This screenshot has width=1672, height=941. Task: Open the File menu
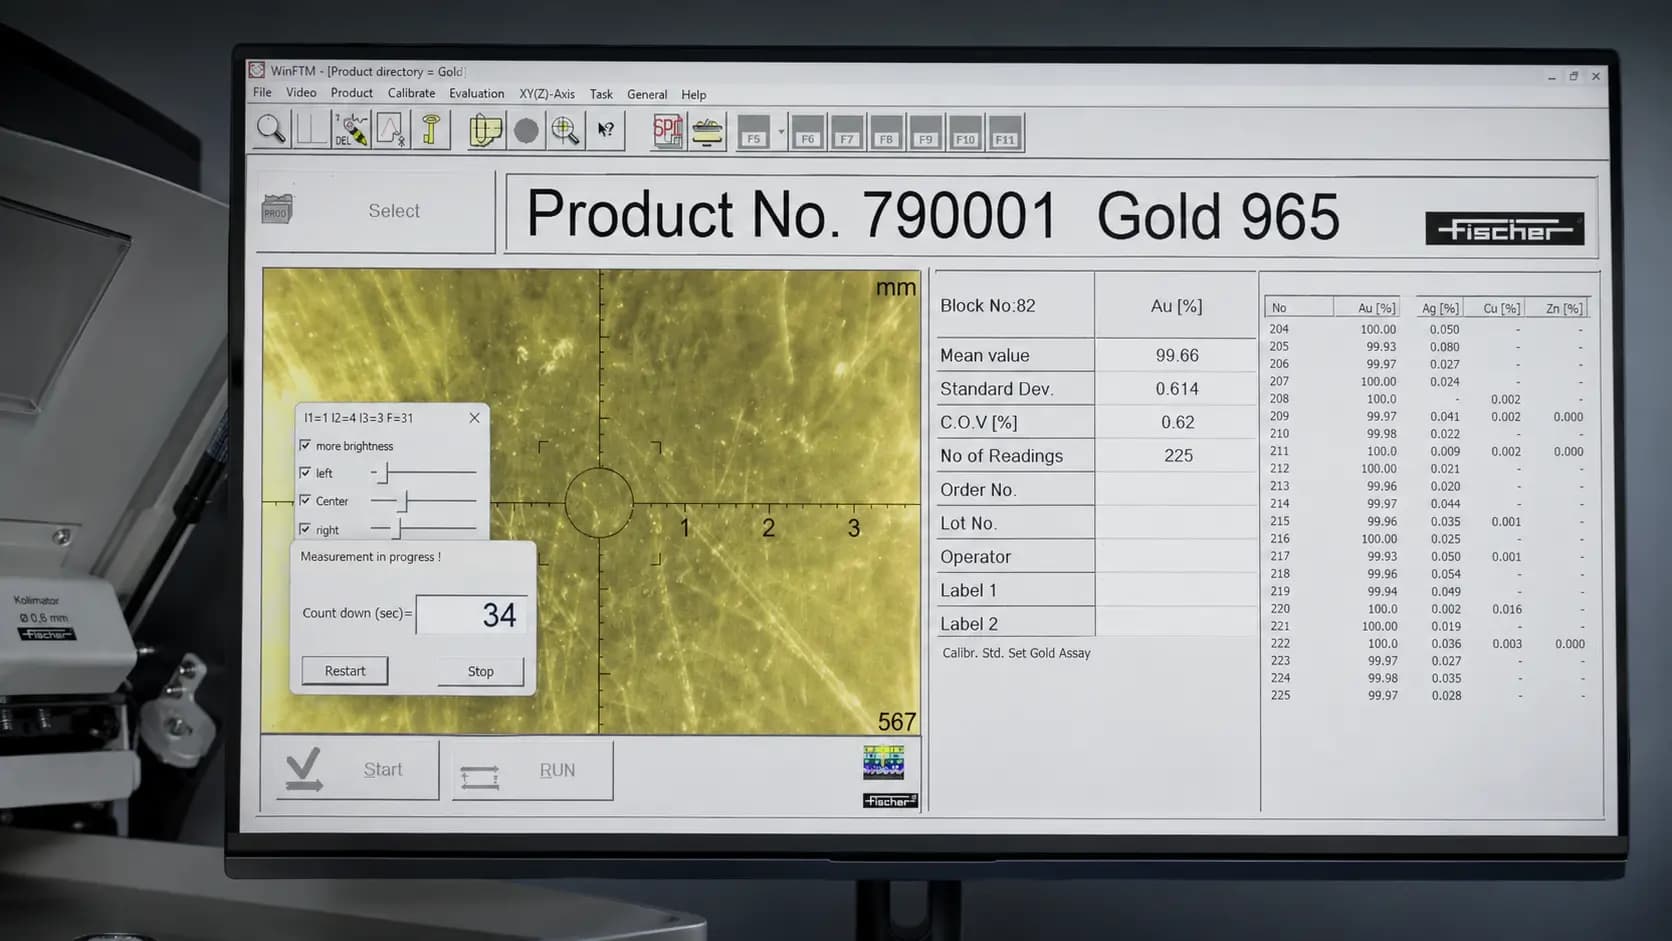262,92
